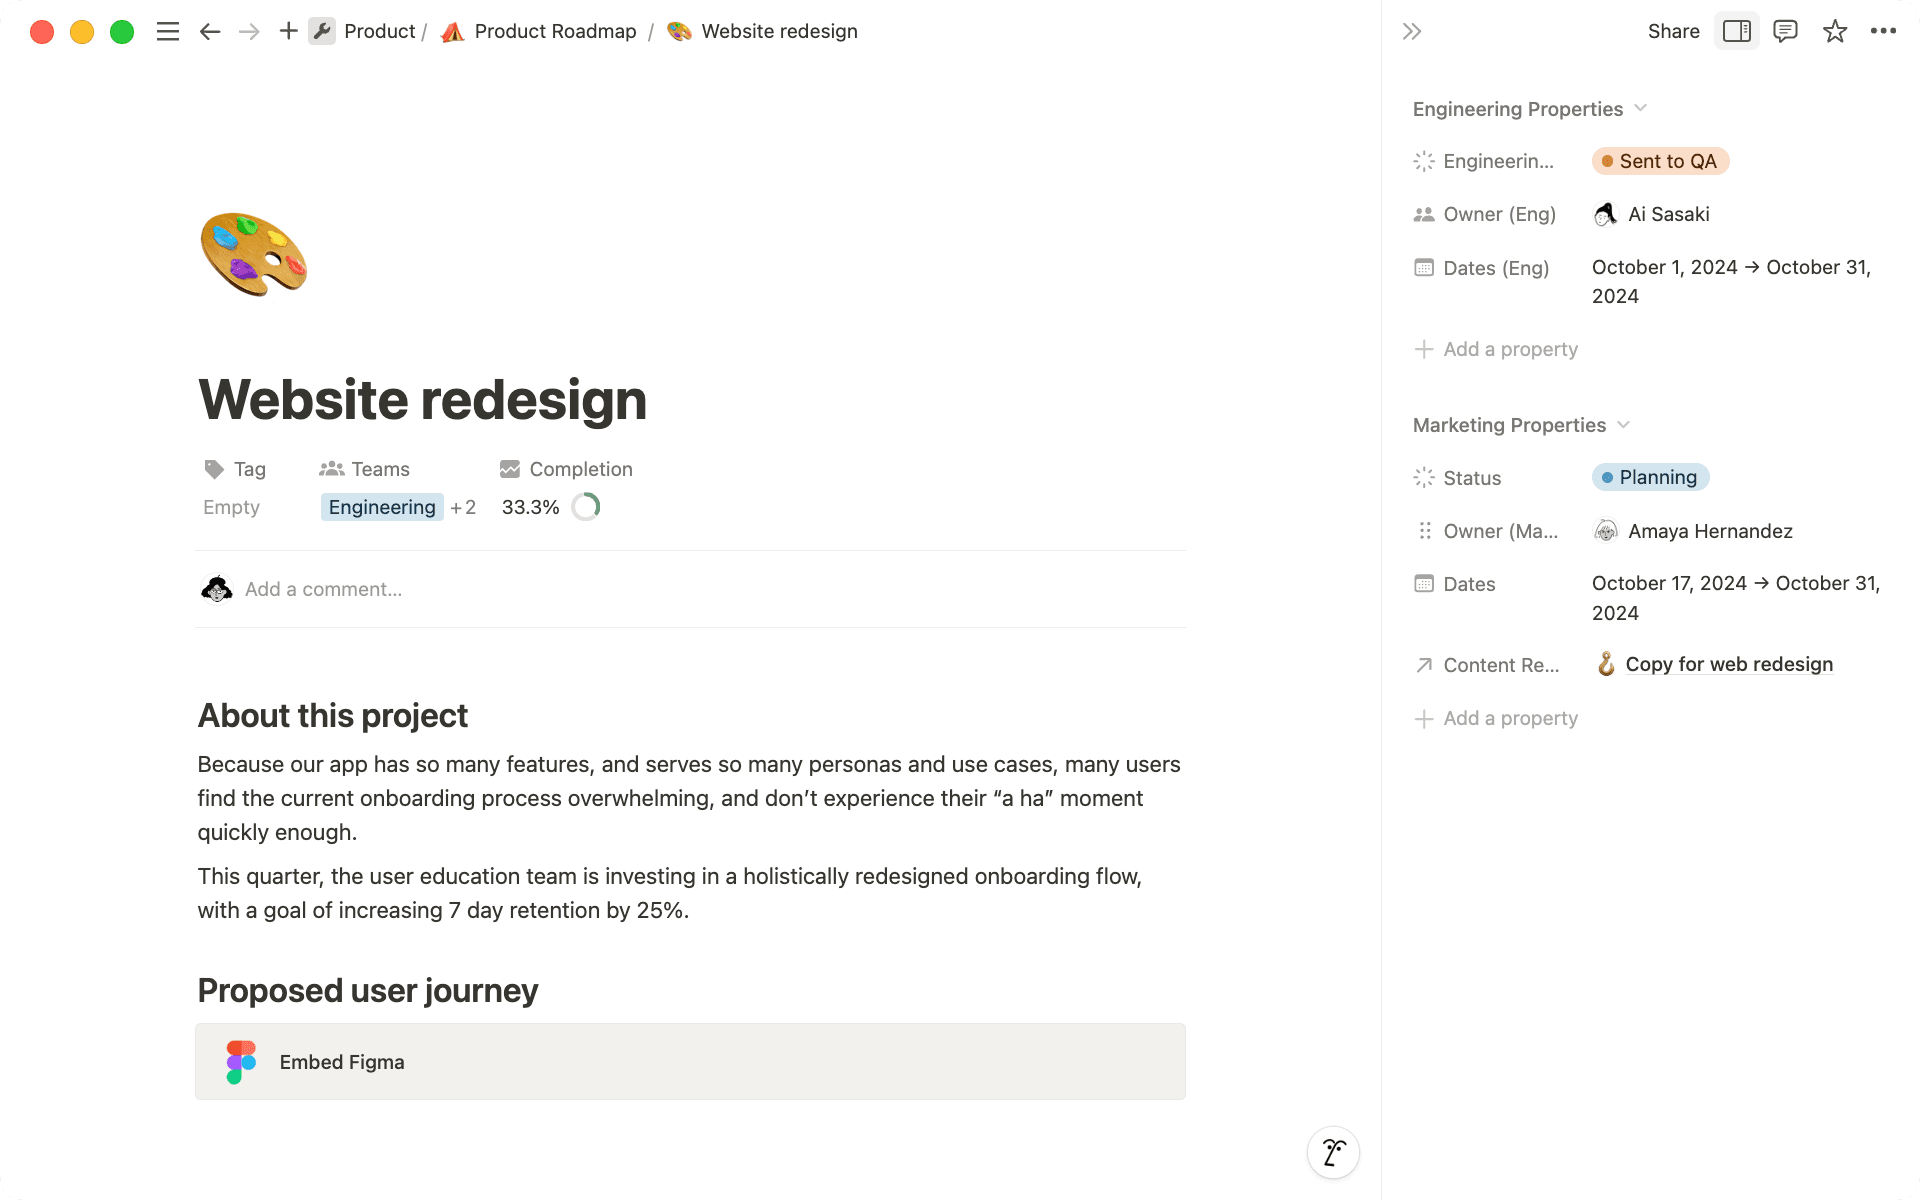Viewport: 1920px width, 1200px height.
Task: Go back with the left arrow
Action: pos(210,32)
